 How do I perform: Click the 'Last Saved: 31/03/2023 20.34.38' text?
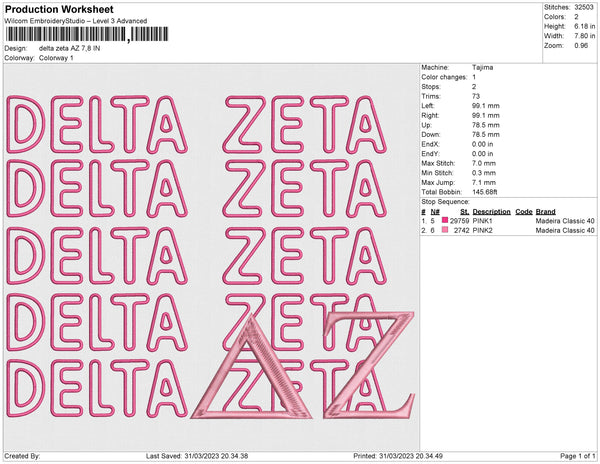(x=197, y=456)
